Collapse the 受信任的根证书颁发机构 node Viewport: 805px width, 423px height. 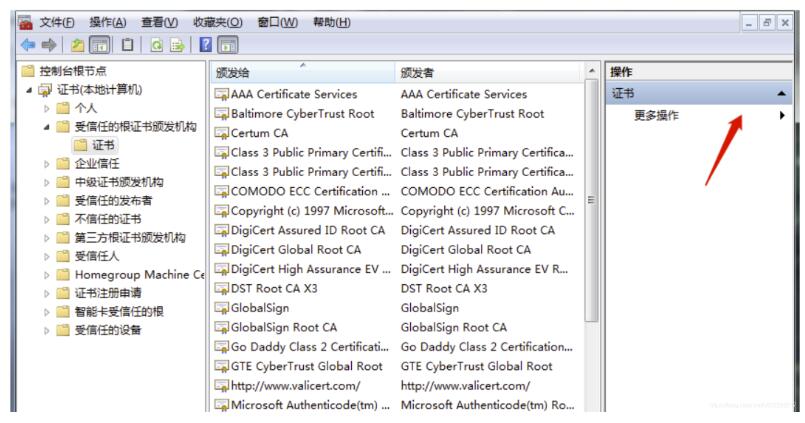pyautogui.click(x=47, y=127)
